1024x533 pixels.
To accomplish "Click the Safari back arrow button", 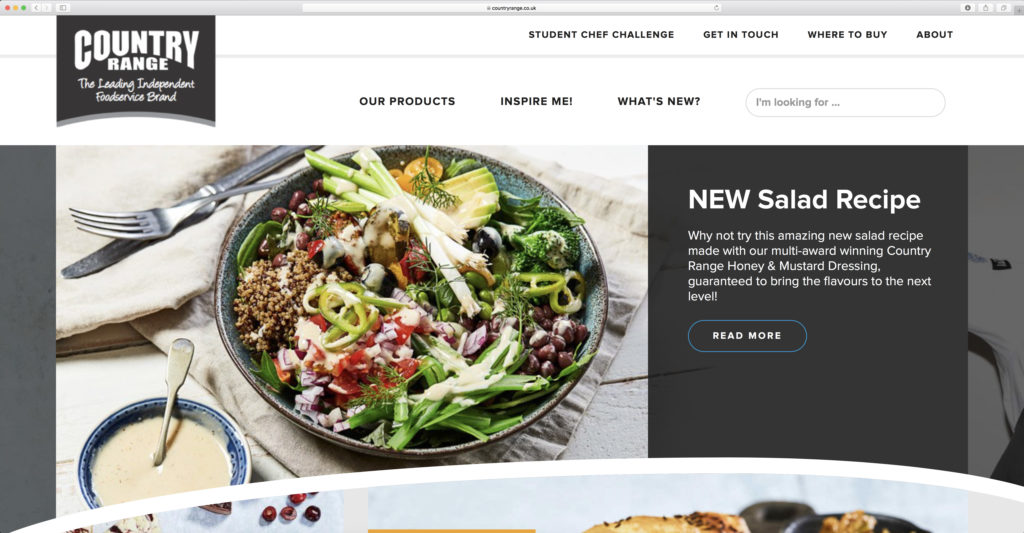I will 37,8.
